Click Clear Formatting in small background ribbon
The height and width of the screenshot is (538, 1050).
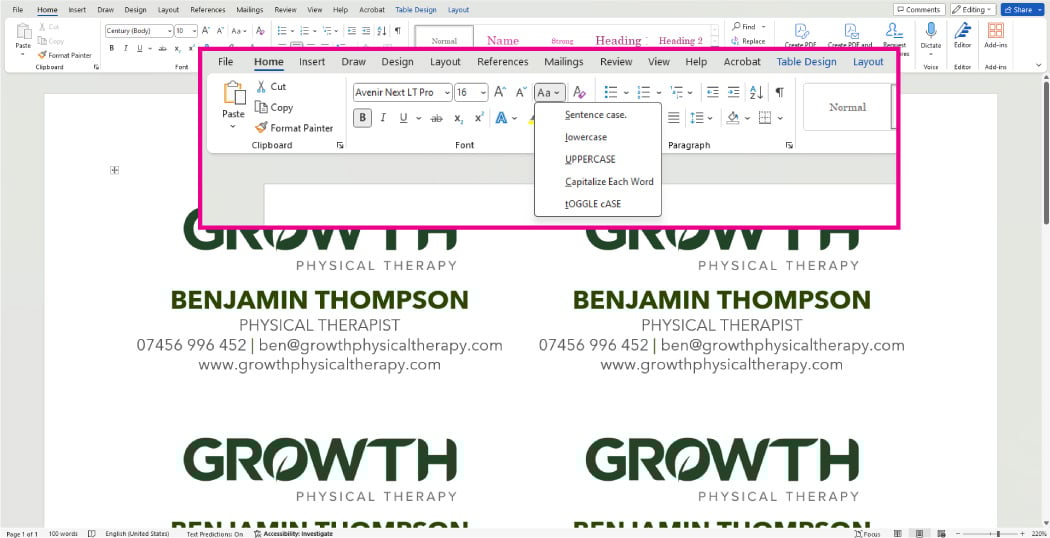point(260,31)
